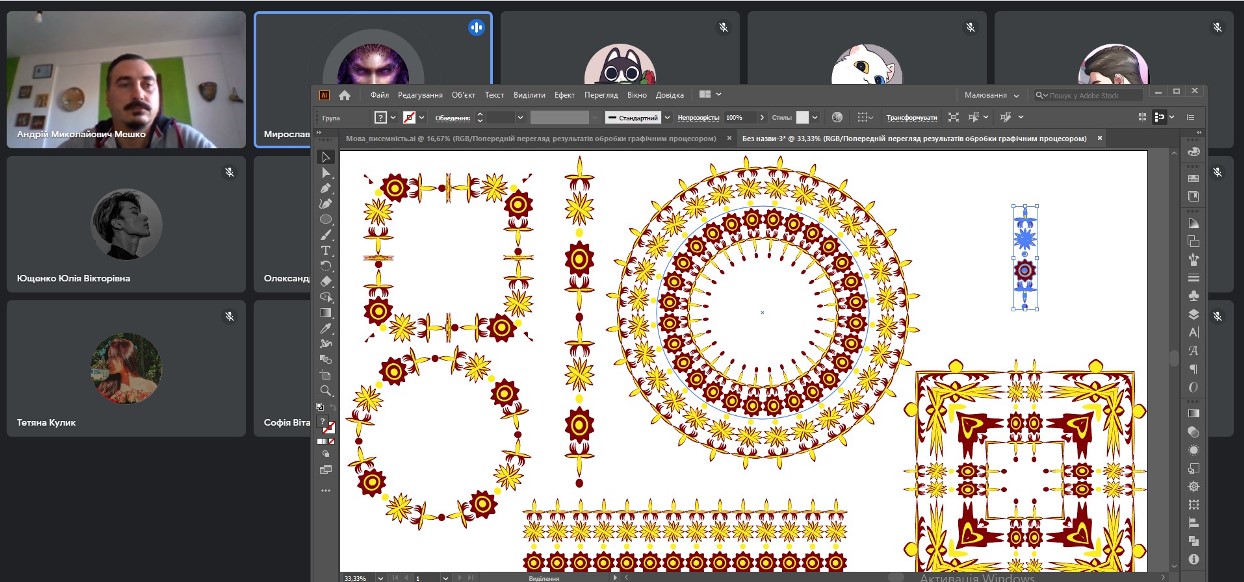
Task: Click the Illustrator Home icon
Action: (x=345, y=95)
